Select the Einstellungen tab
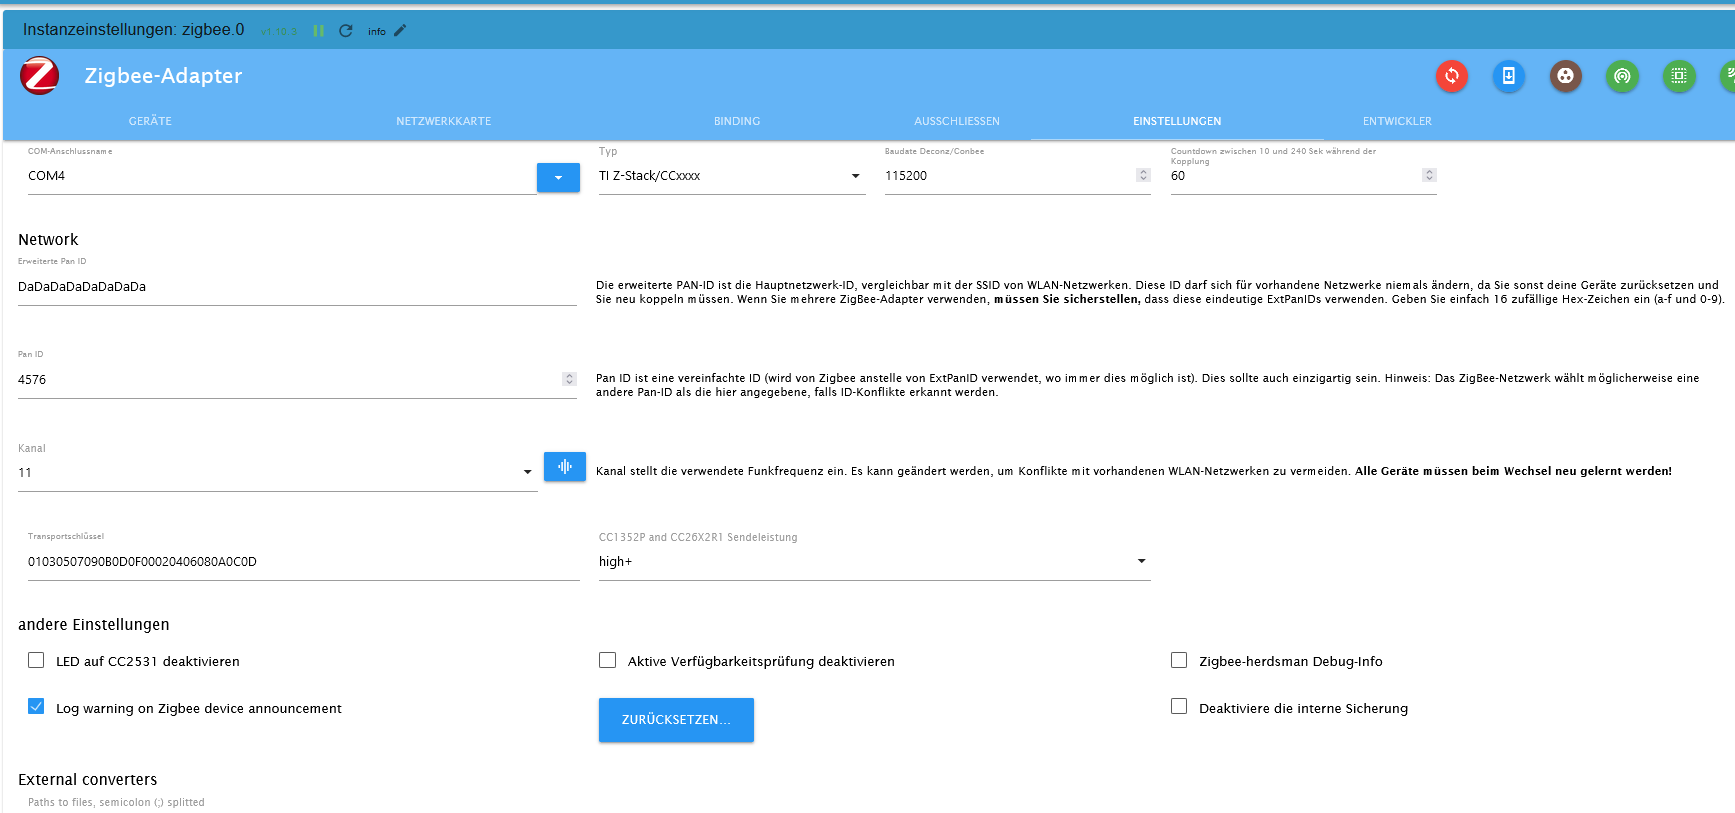This screenshot has height=813, width=1735. tap(1177, 121)
